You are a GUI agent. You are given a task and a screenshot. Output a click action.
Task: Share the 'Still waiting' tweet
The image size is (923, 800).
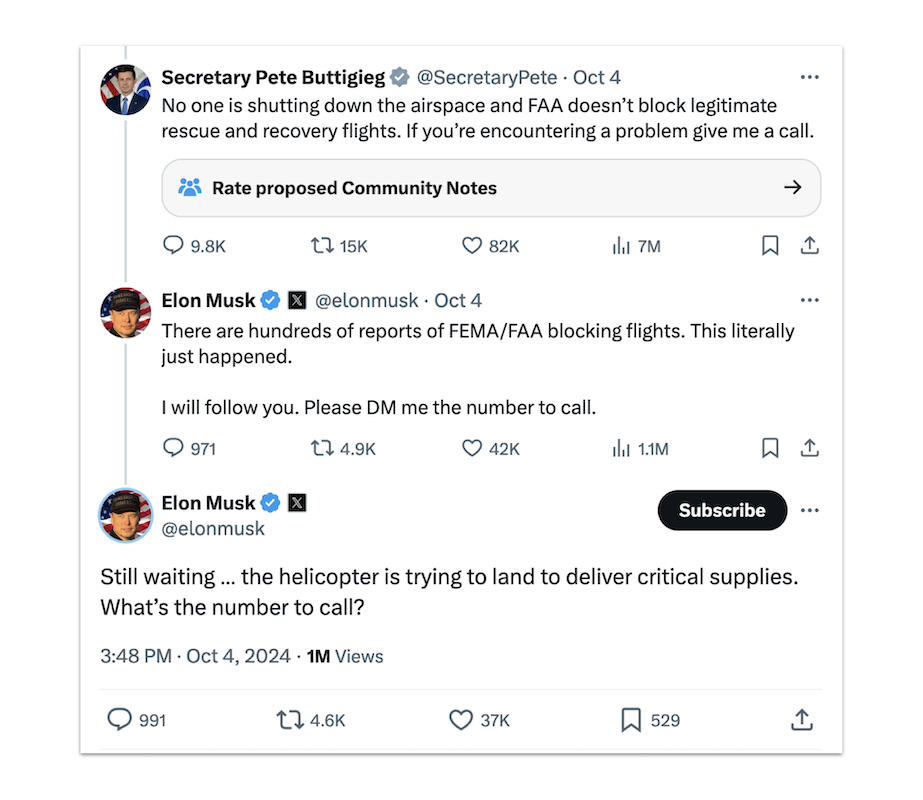[801, 719]
